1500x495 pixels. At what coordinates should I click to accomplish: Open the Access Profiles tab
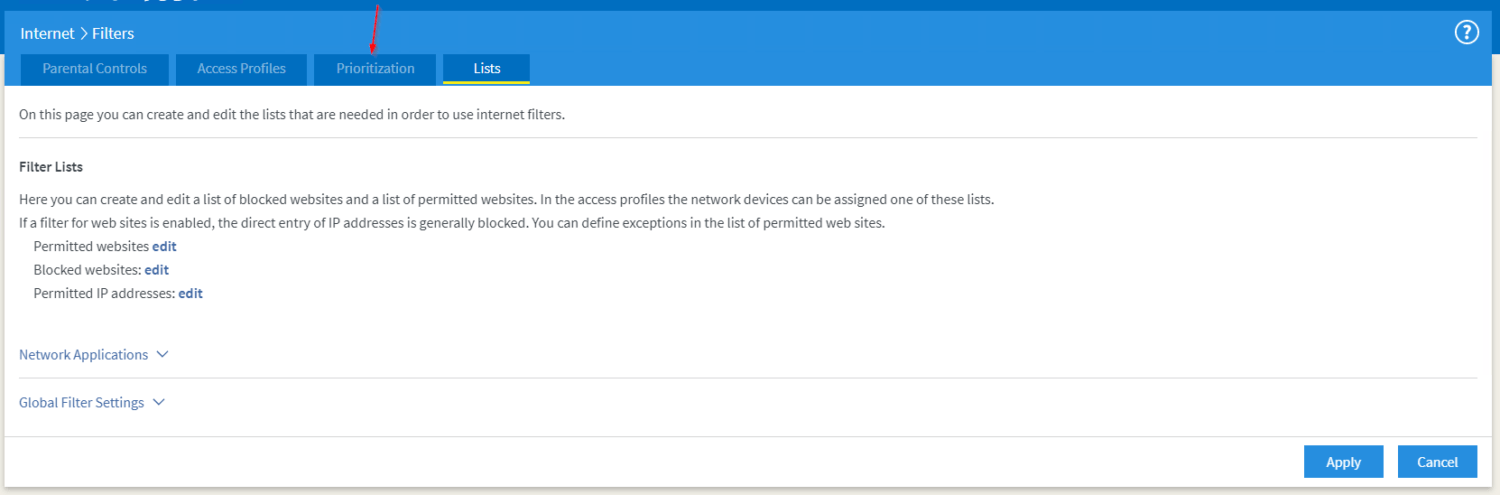tap(241, 69)
